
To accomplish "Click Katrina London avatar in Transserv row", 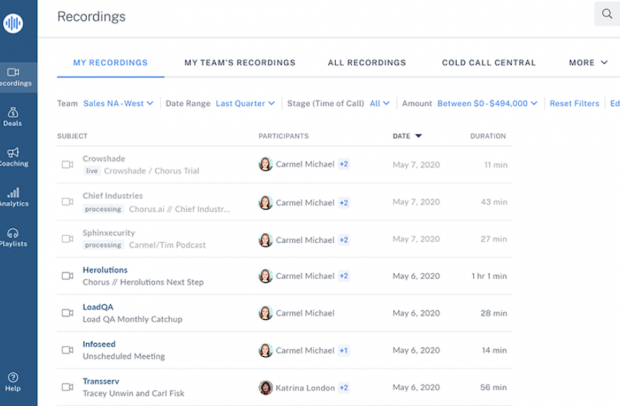I will 265,388.
